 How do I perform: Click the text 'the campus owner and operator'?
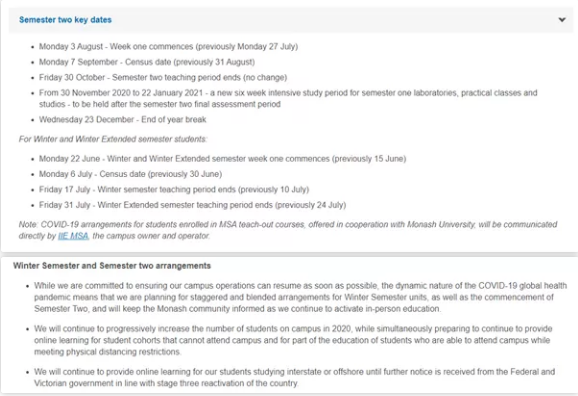click(151, 236)
